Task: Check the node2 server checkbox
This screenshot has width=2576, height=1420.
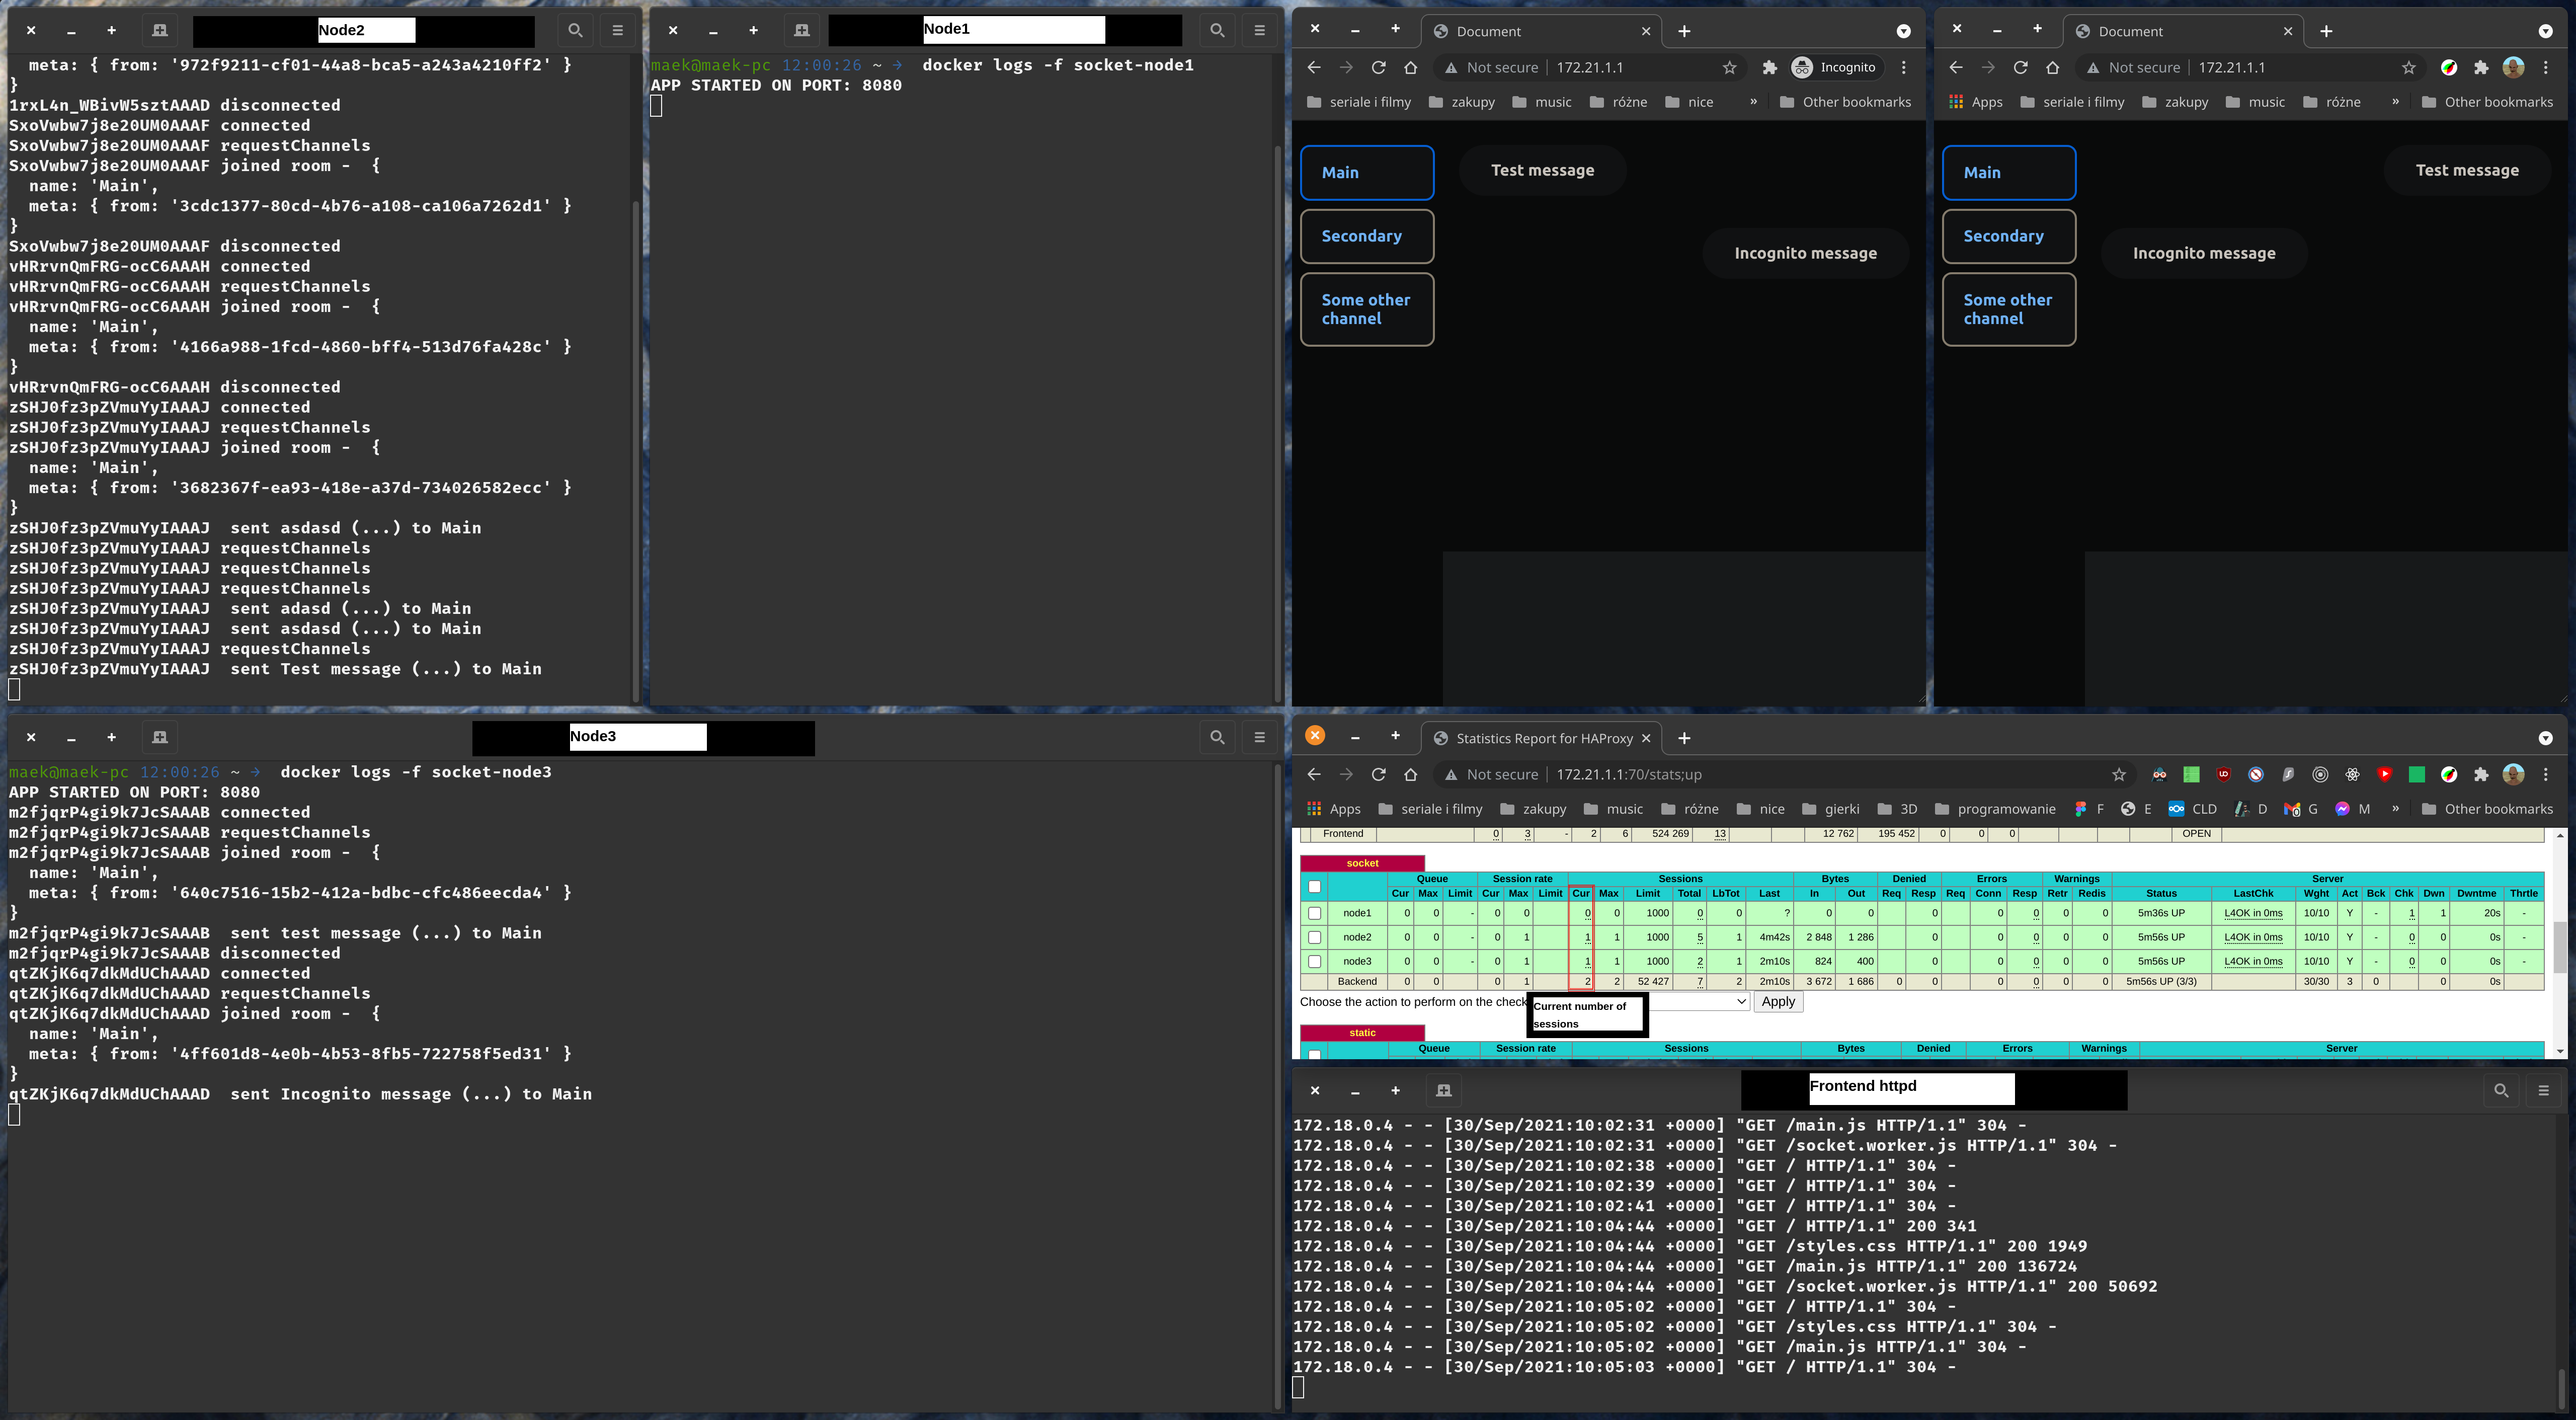Action: pyautogui.click(x=1314, y=937)
